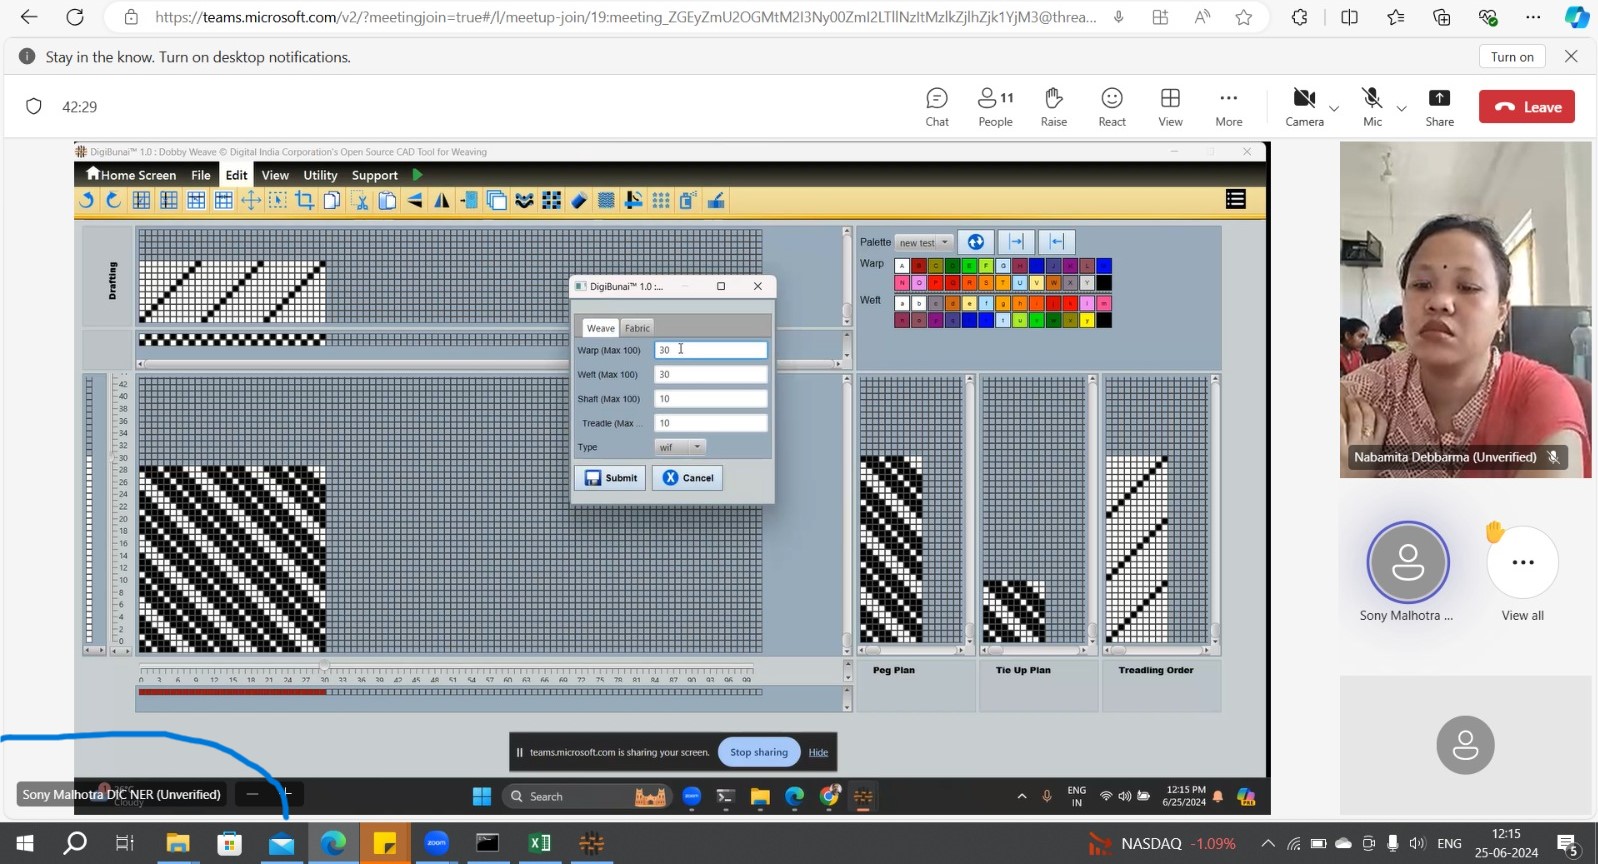This screenshot has width=1598, height=864.
Task: Click the dotted grid icon
Action: 660,200
